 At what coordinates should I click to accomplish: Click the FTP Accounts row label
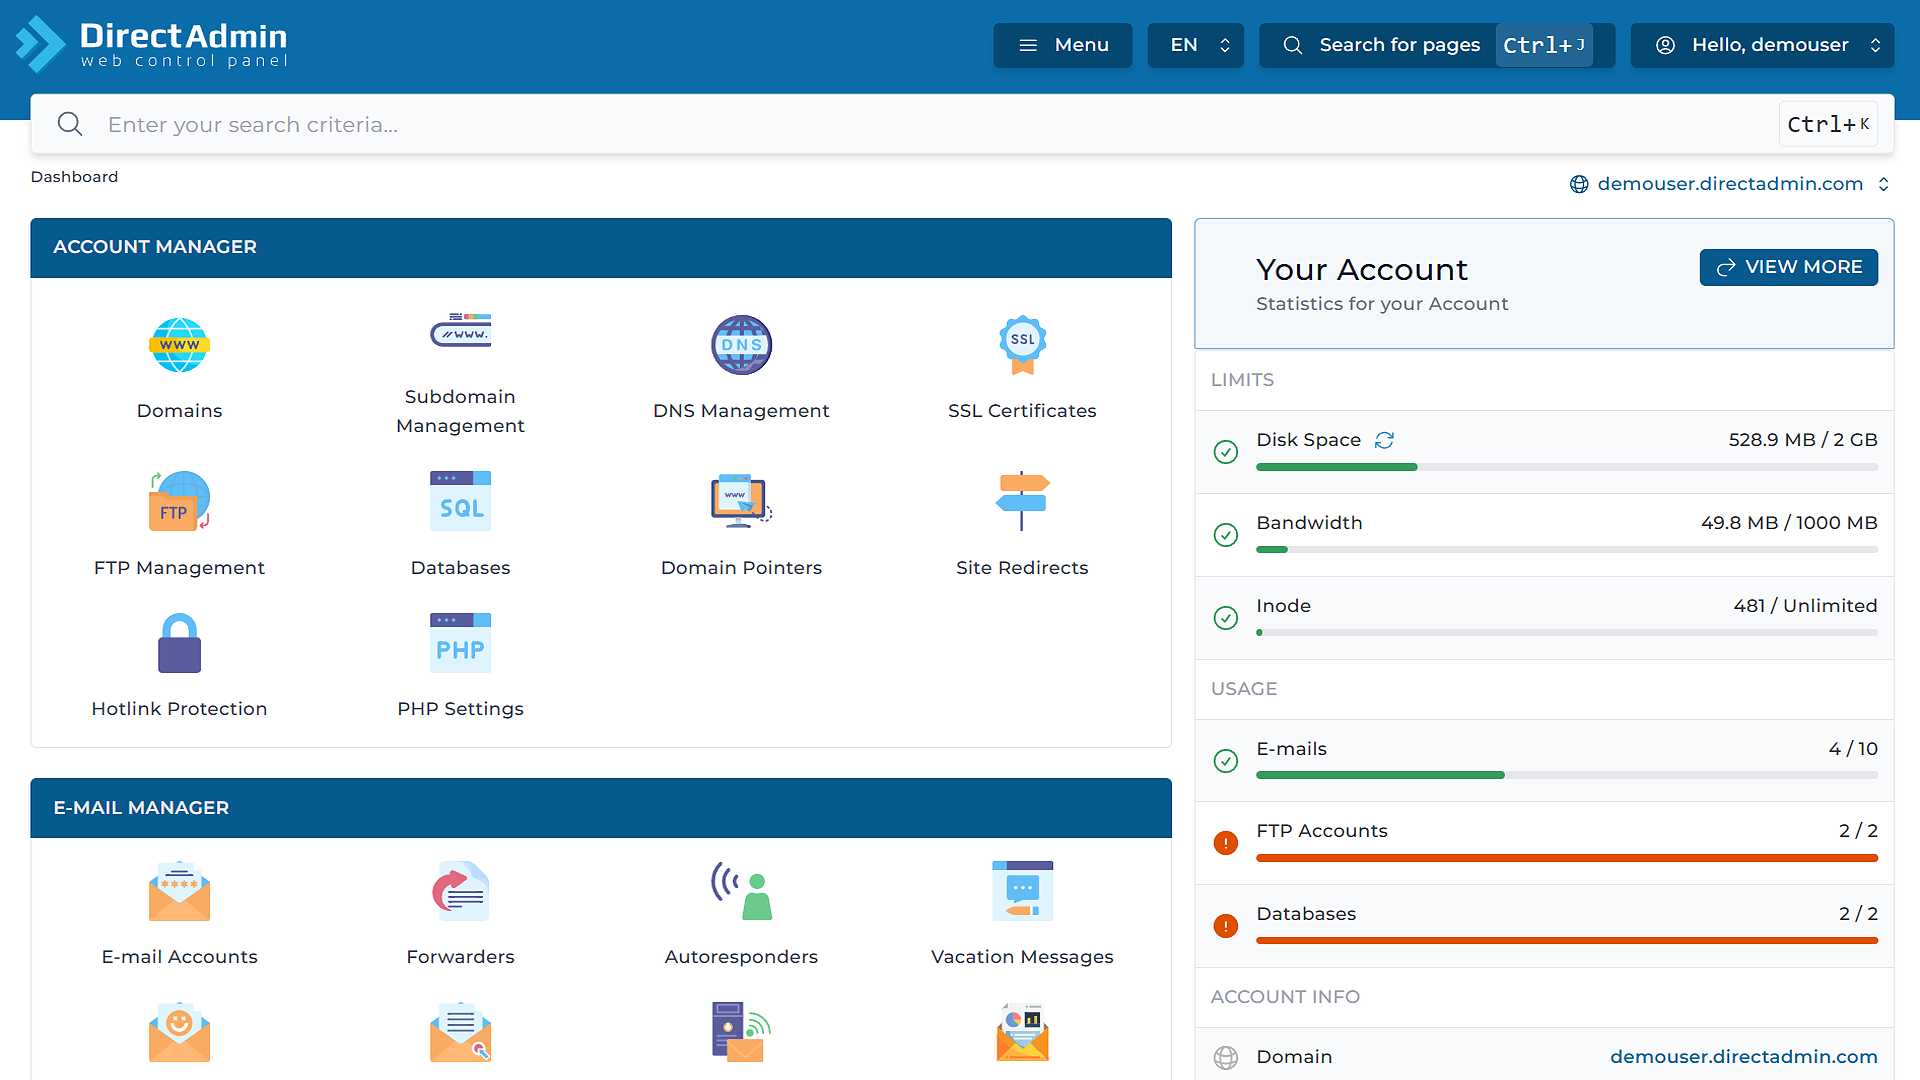(1321, 831)
